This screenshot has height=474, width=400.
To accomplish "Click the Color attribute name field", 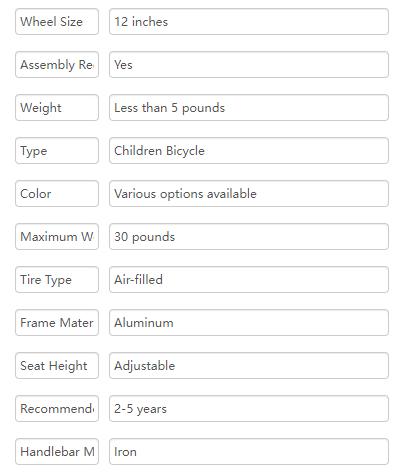I will pyautogui.click(x=57, y=194).
